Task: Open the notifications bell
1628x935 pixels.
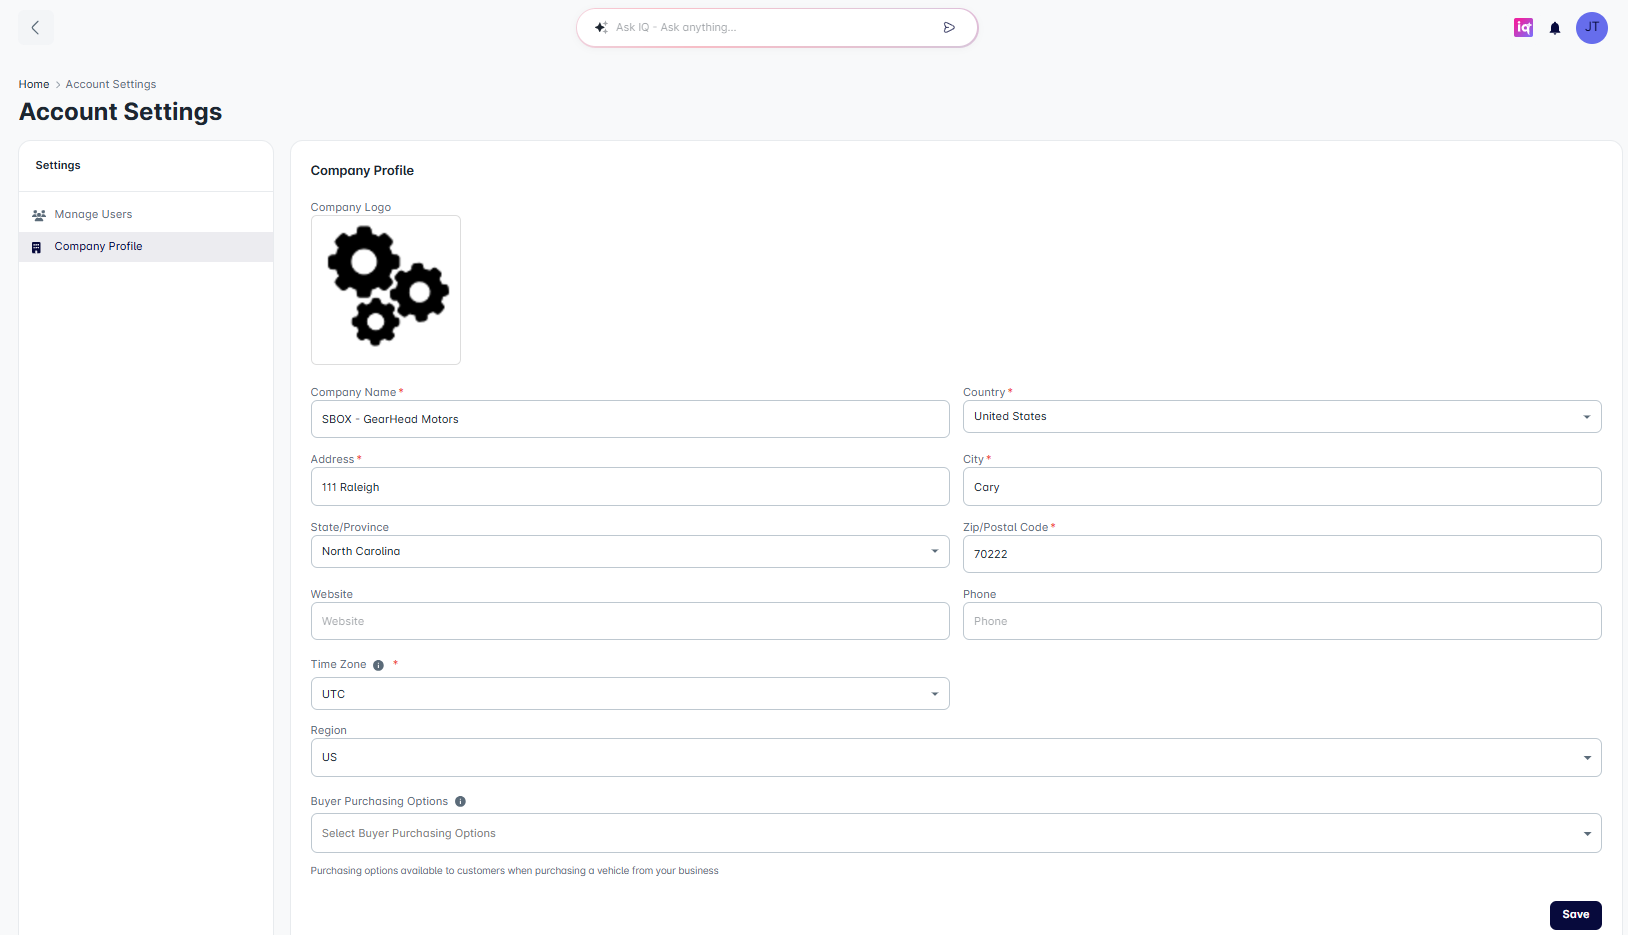Action: [1555, 28]
